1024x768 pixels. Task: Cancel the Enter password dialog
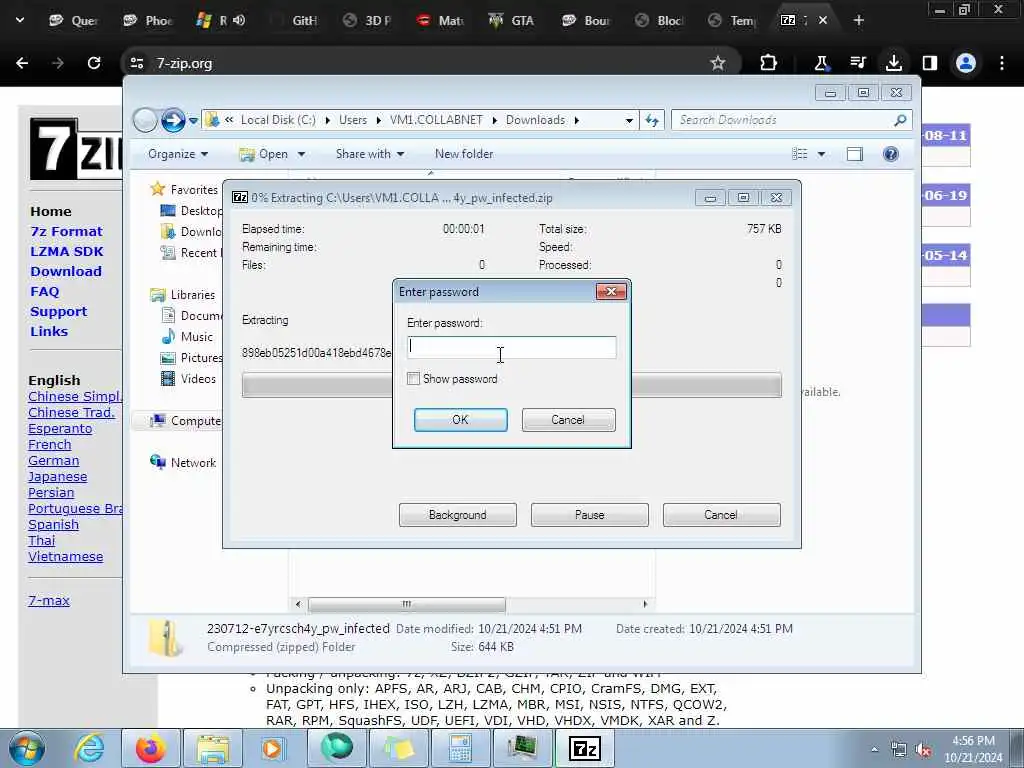[x=568, y=420]
